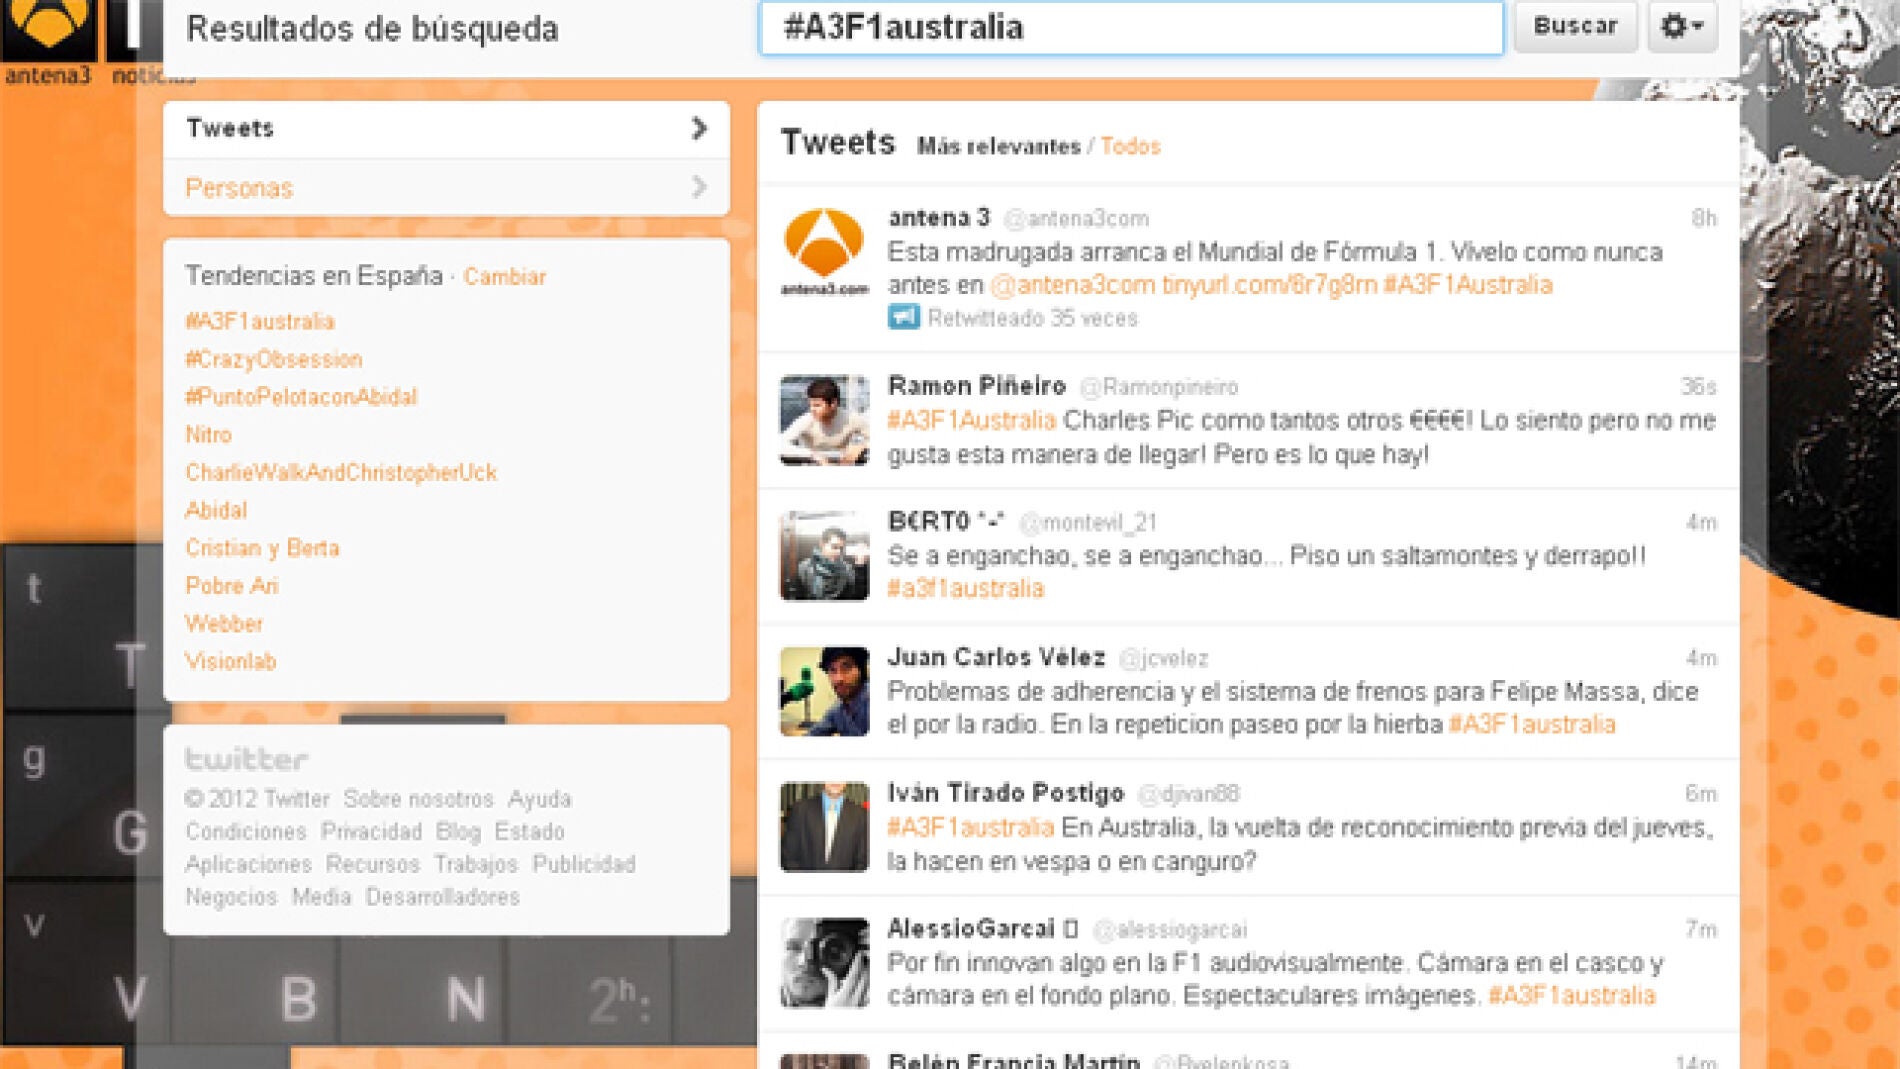Screen dimensions: 1900x1069
Task: Select the Personas tab in the sidebar
Action: (238, 187)
